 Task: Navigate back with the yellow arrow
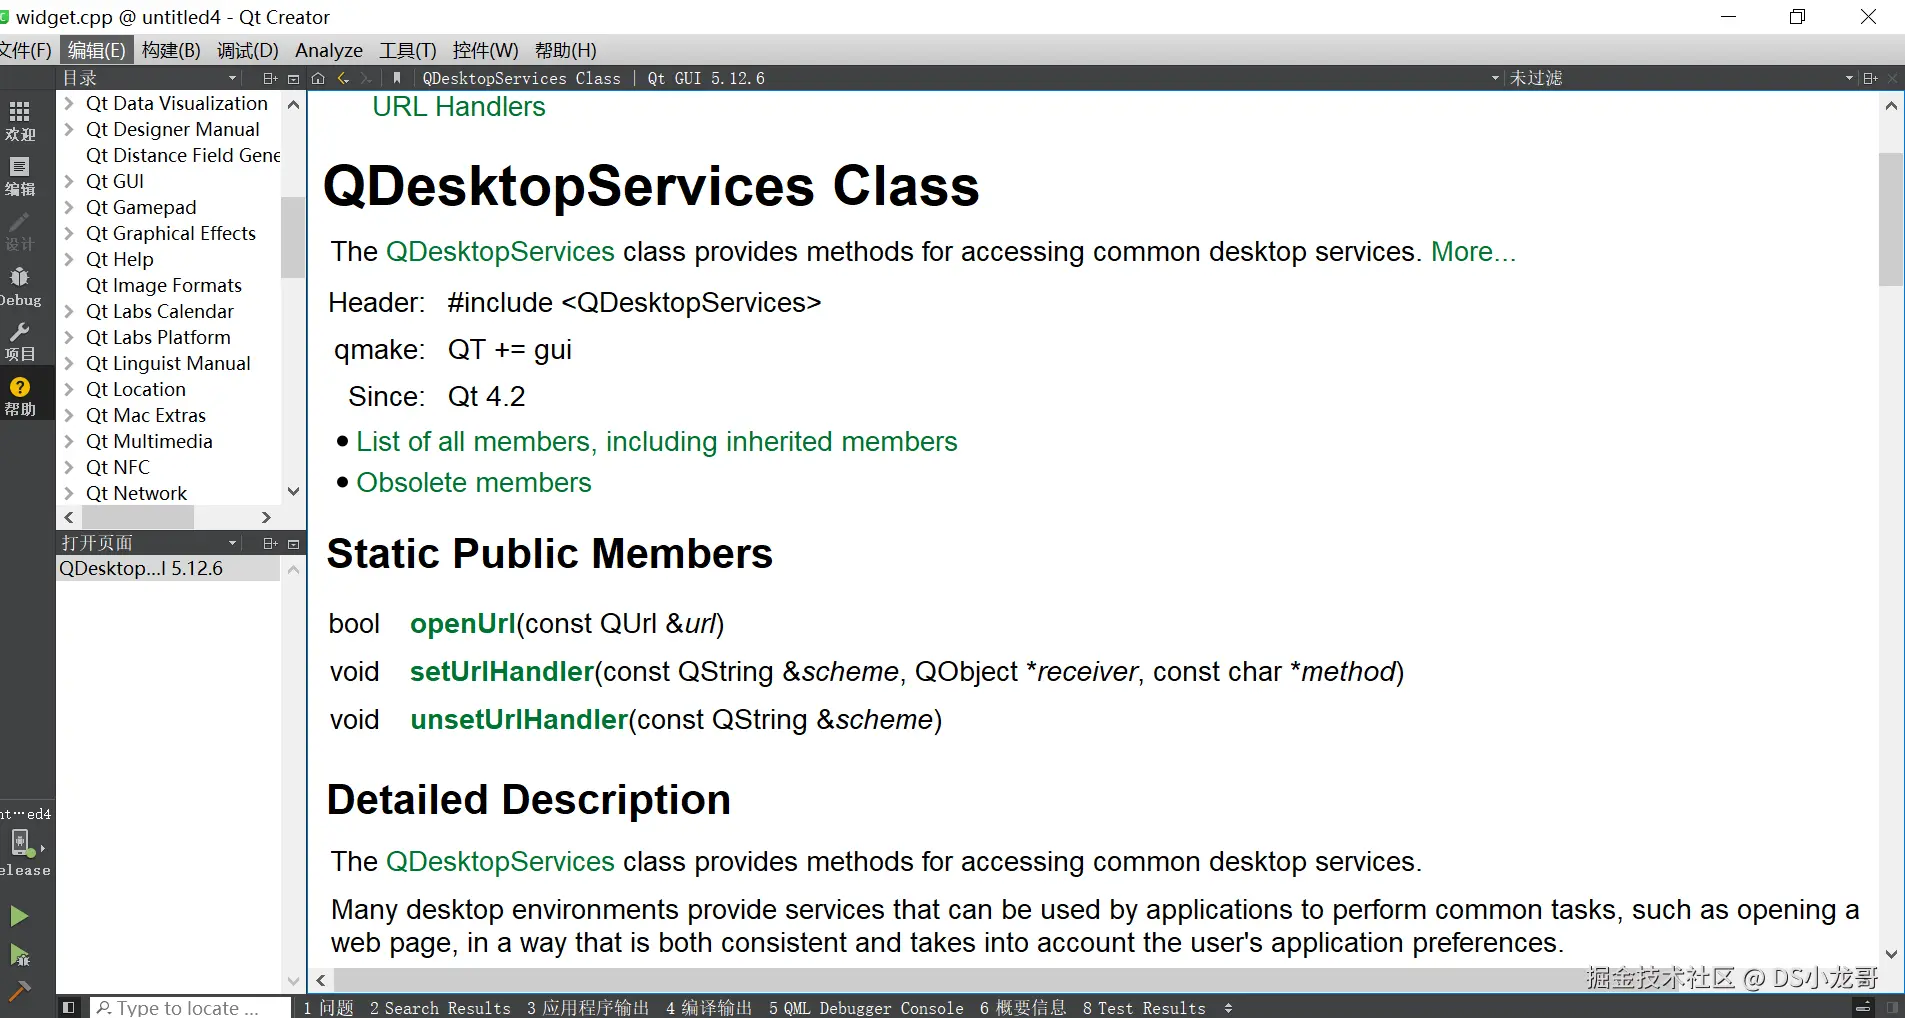[x=343, y=78]
